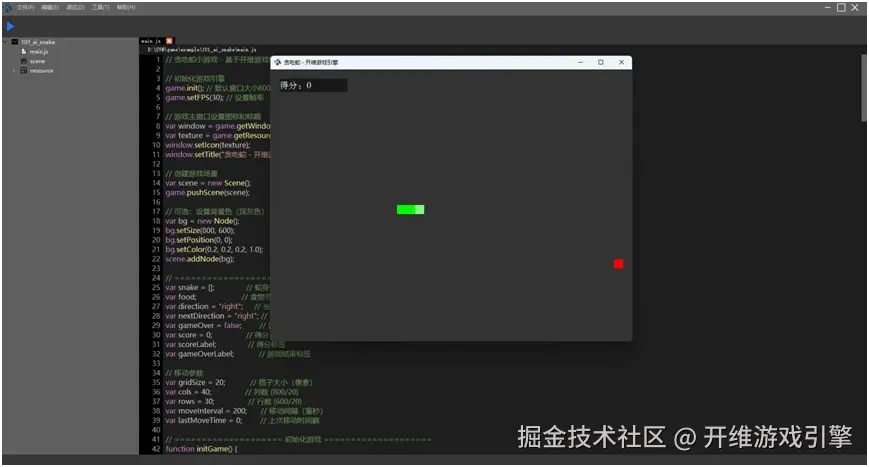Screen dimensions: 869x467
Task: Minimize the snake game window
Action: [580, 62]
